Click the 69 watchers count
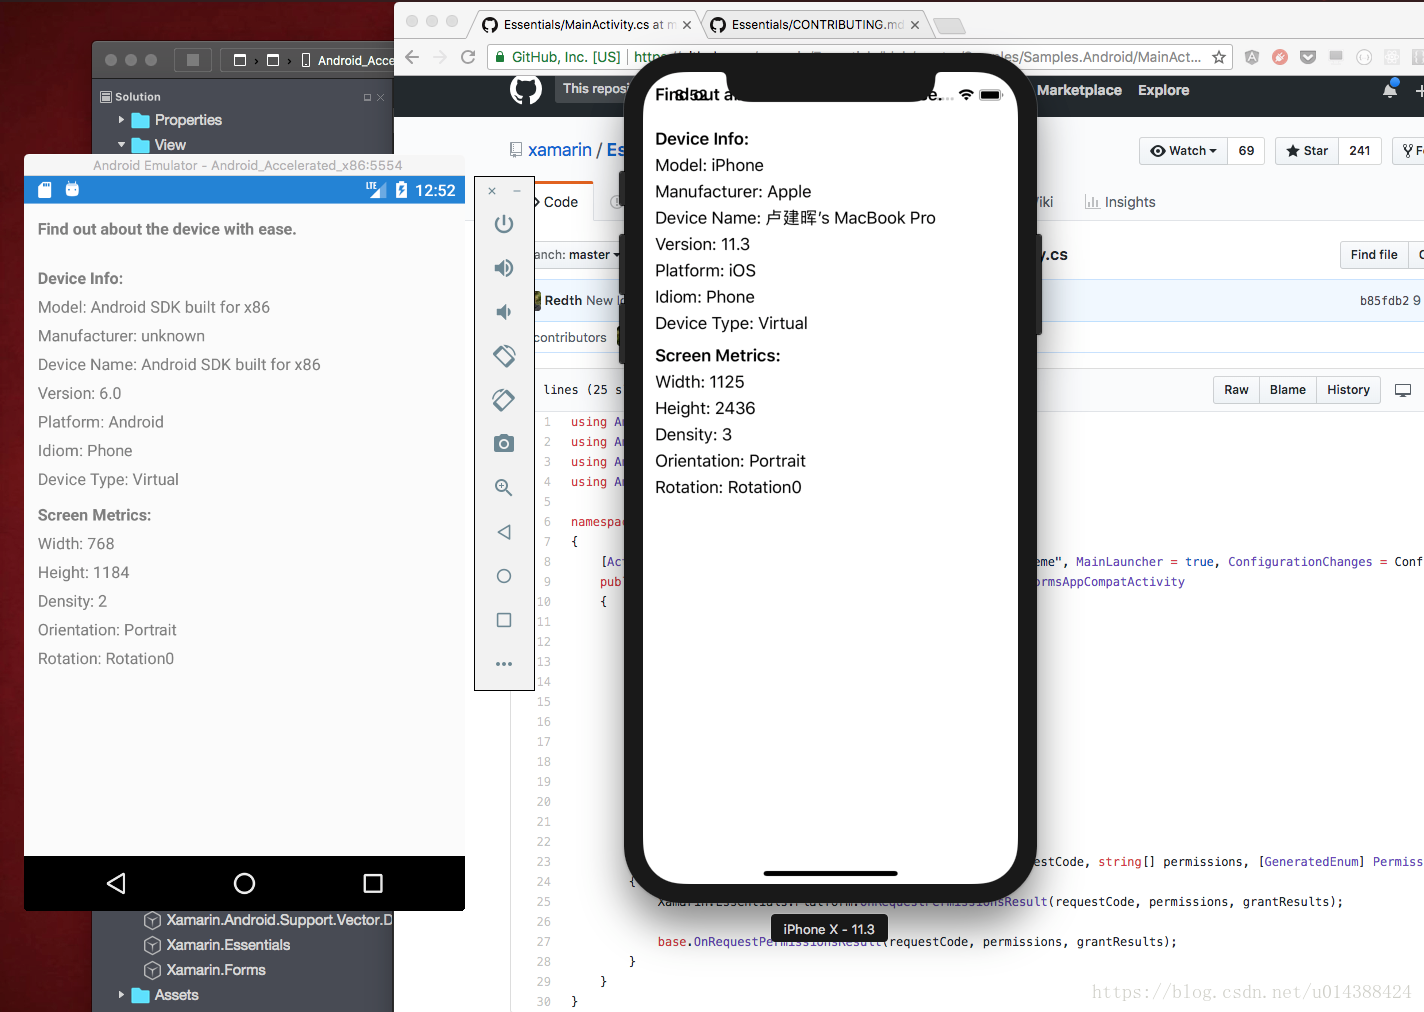The width and height of the screenshot is (1424, 1012). click(x=1246, y=151)
